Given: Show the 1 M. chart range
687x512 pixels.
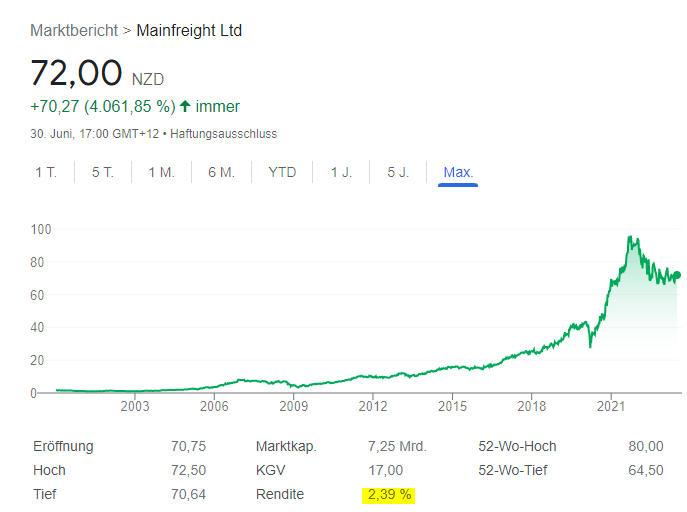Looking at the screenshot, I should click(161, 172).
